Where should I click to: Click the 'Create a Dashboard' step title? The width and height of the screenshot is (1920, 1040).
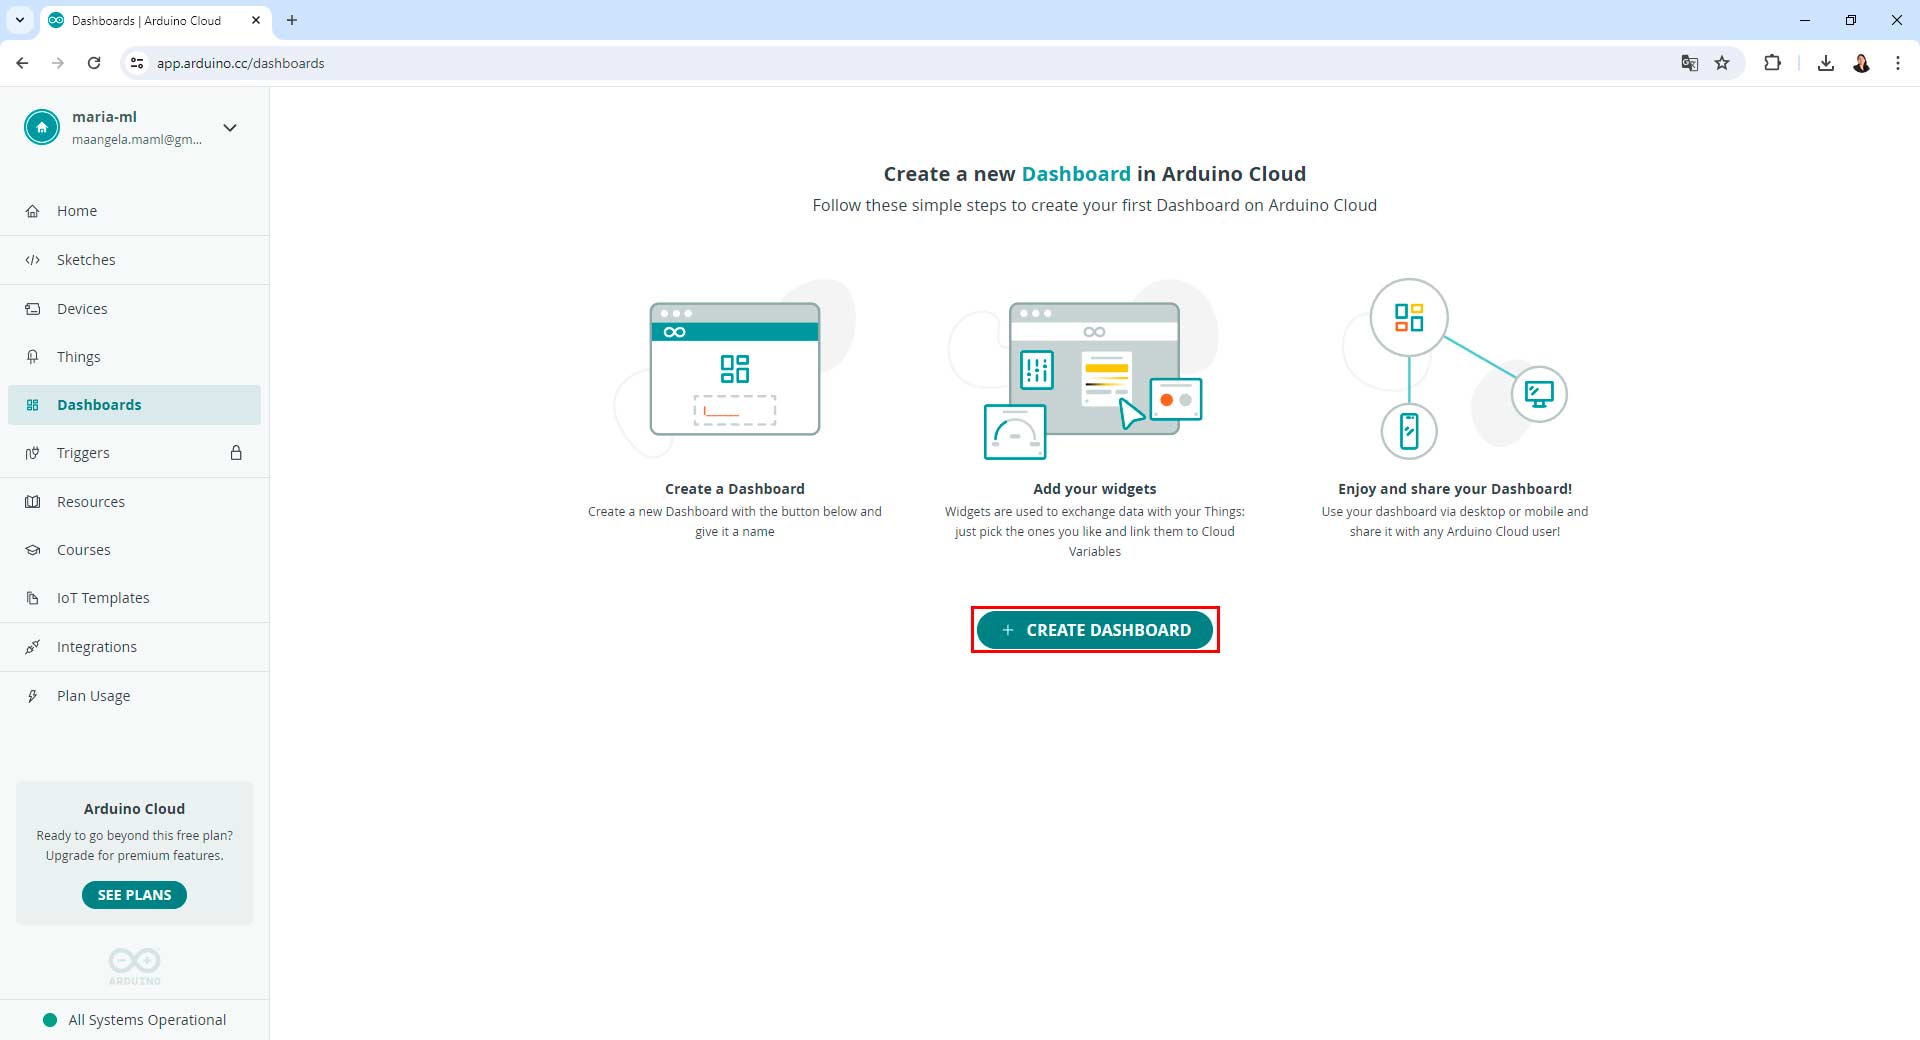click(735, 489)
